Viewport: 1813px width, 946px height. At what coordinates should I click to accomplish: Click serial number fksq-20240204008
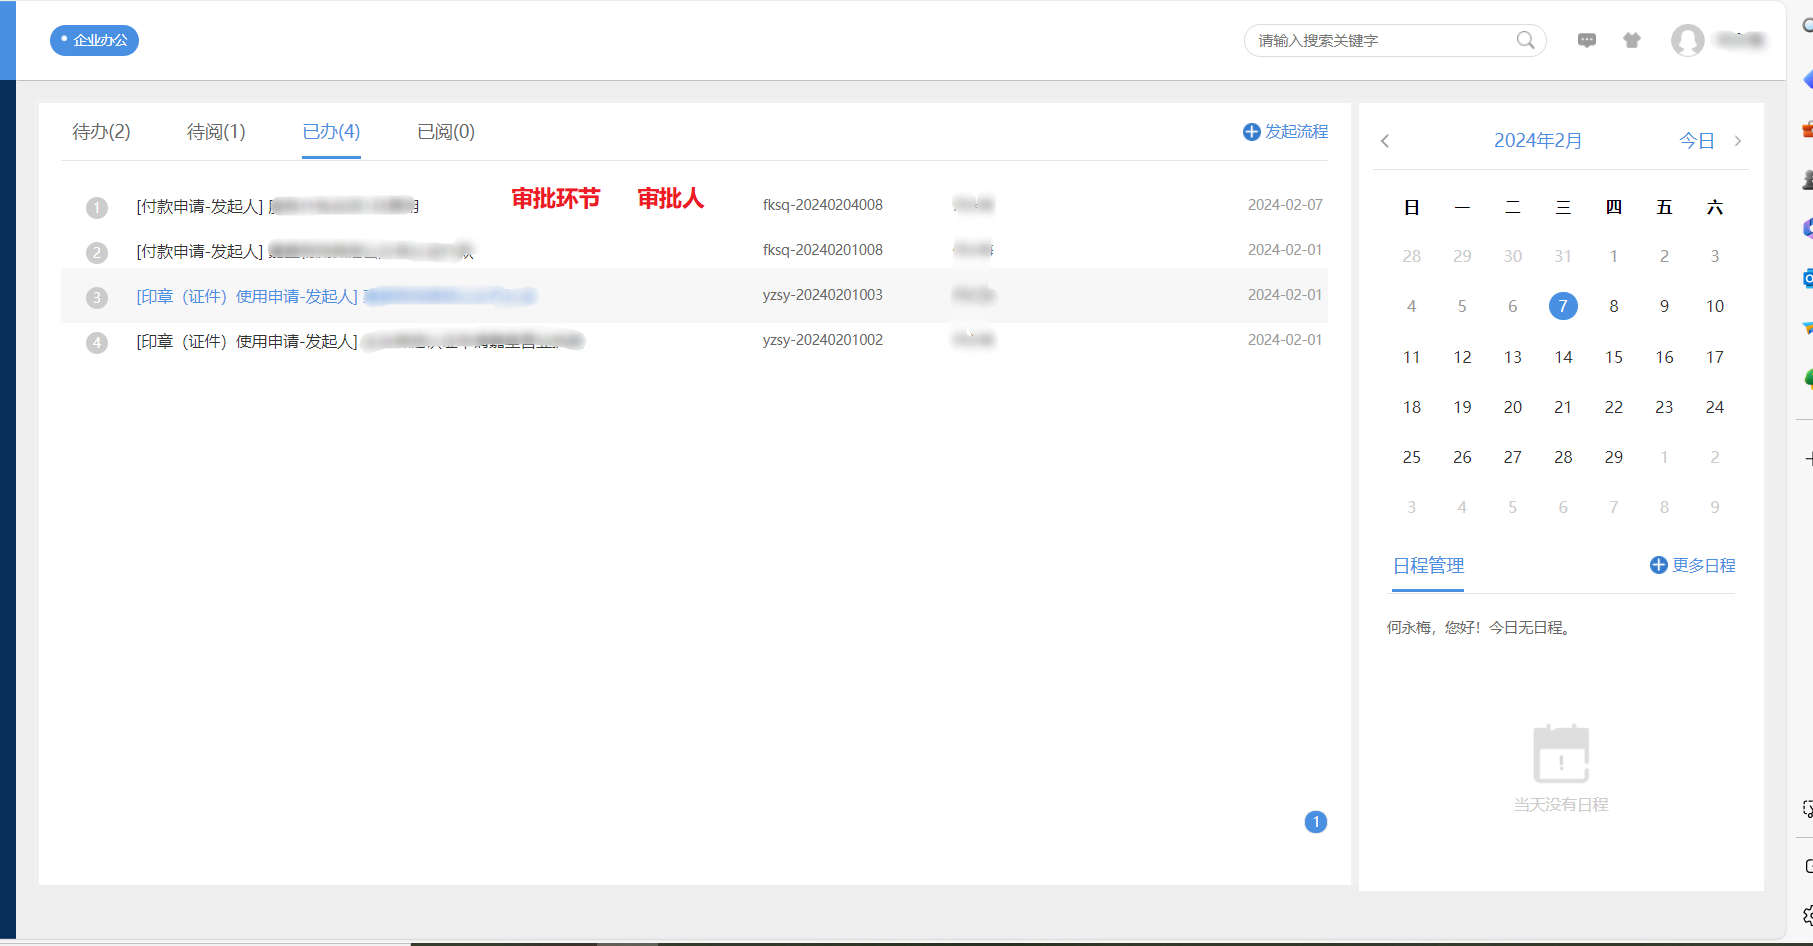(823, 205)
